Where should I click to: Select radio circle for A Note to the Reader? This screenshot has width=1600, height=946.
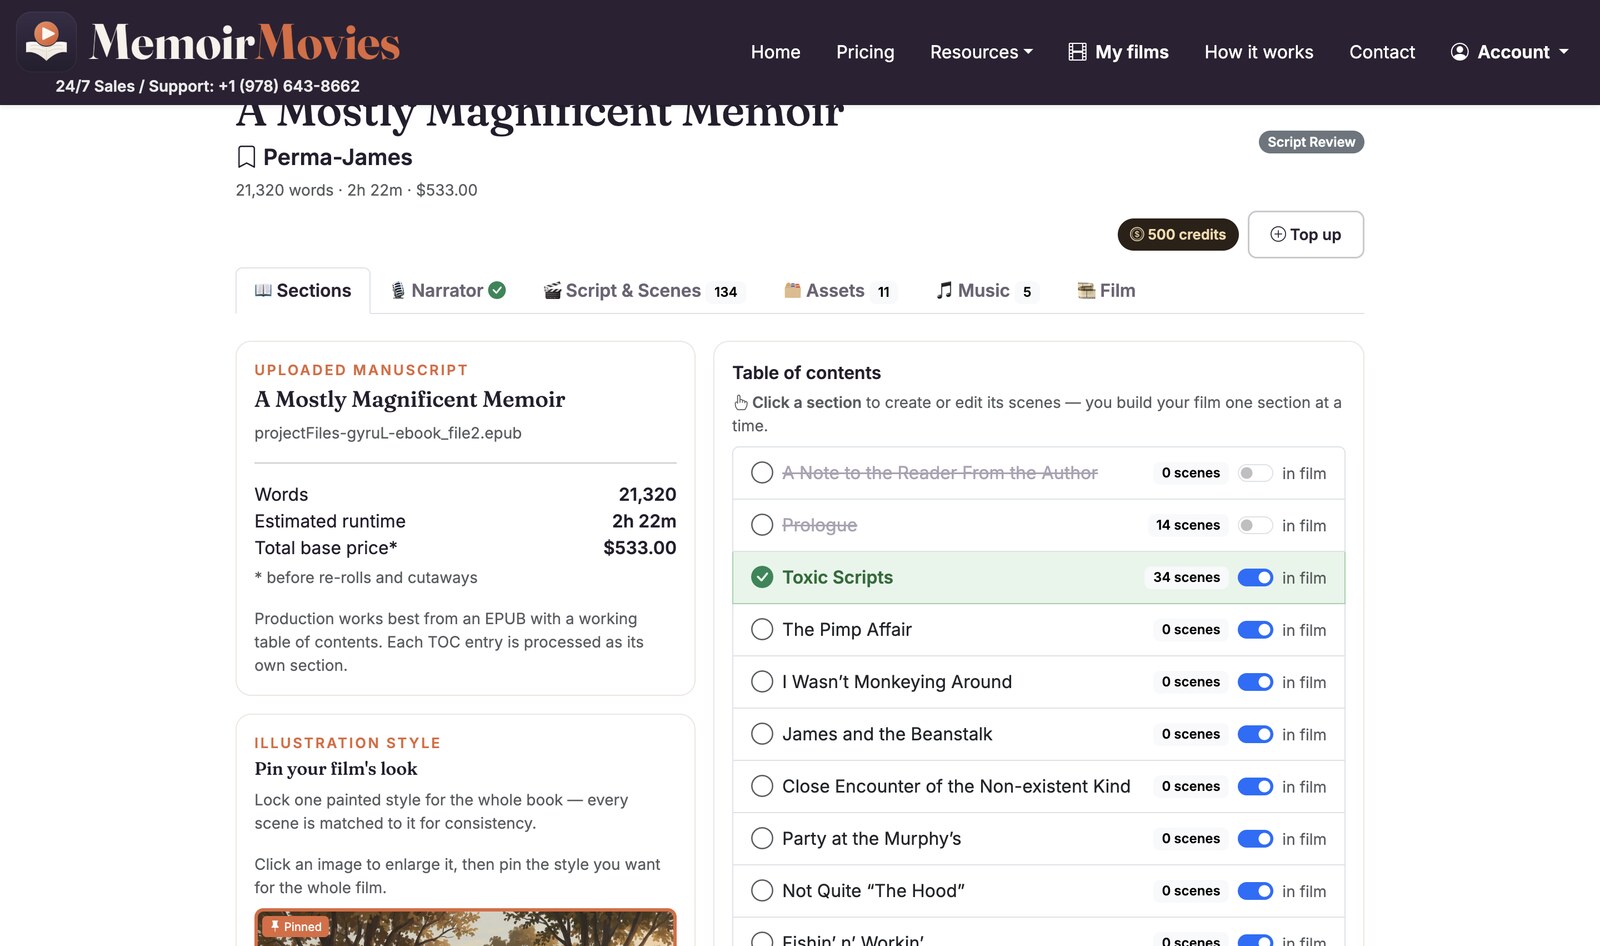click(762, 473)
